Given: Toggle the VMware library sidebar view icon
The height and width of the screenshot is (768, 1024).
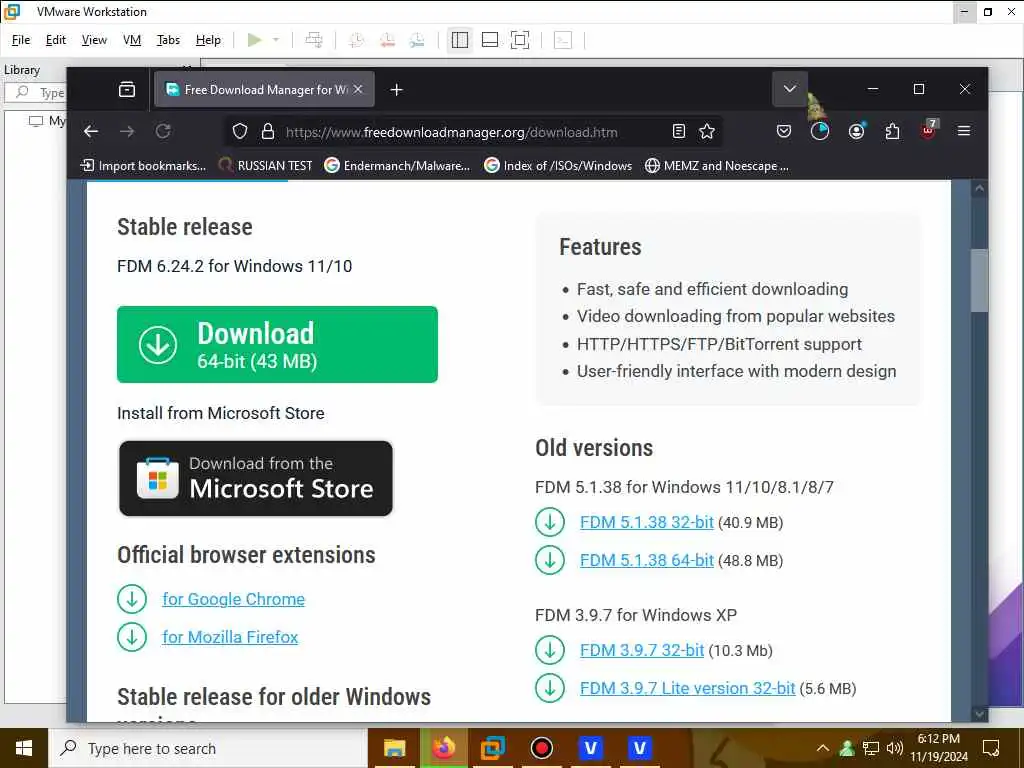Looking at the screenshot, I should pyautogui.click(x=460, y=40).
